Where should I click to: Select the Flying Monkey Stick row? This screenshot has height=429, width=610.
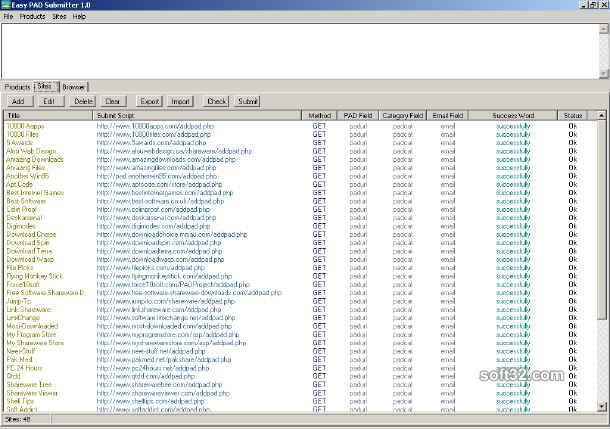300,276
